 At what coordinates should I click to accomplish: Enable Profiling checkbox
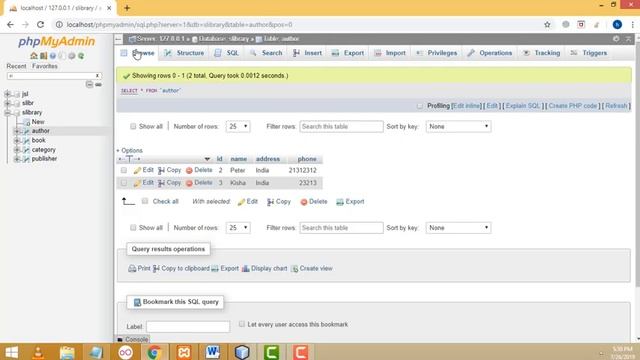420,106
